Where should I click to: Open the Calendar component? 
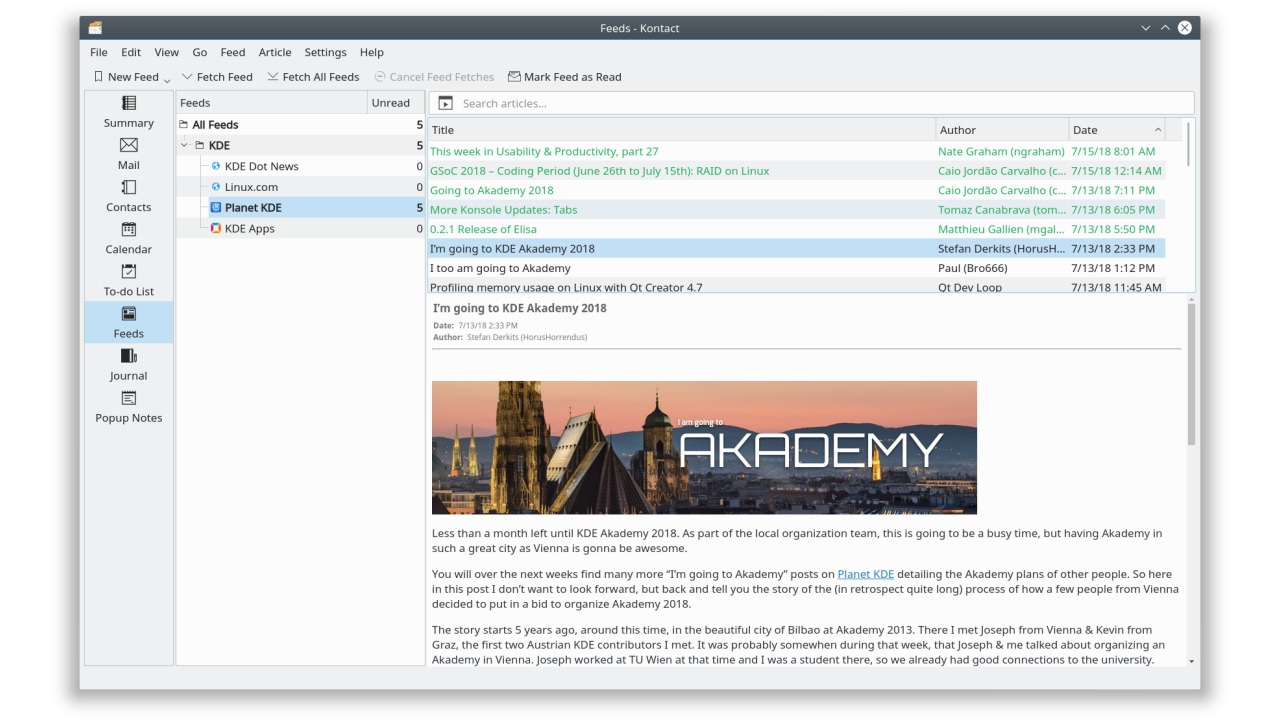[x=128, y=237]
